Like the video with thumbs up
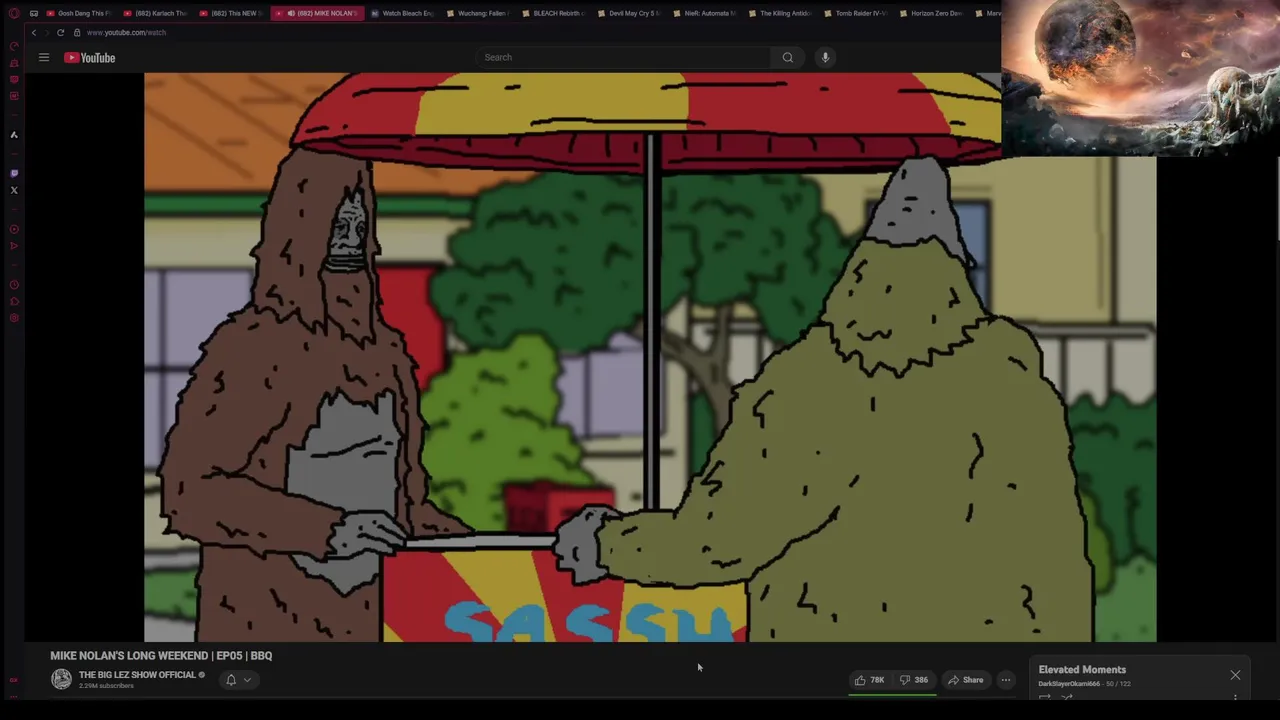 pyautogui.click(x=869, y=680)
